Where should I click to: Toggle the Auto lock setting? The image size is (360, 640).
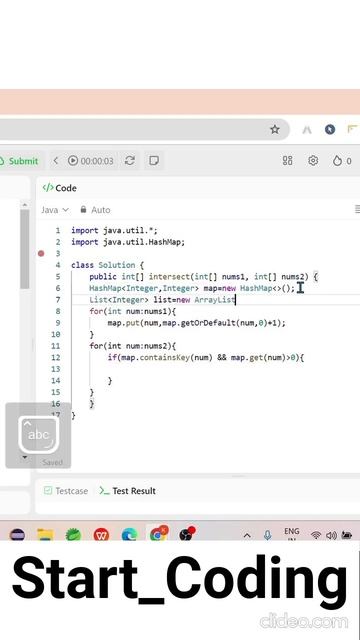click(95, 210)
